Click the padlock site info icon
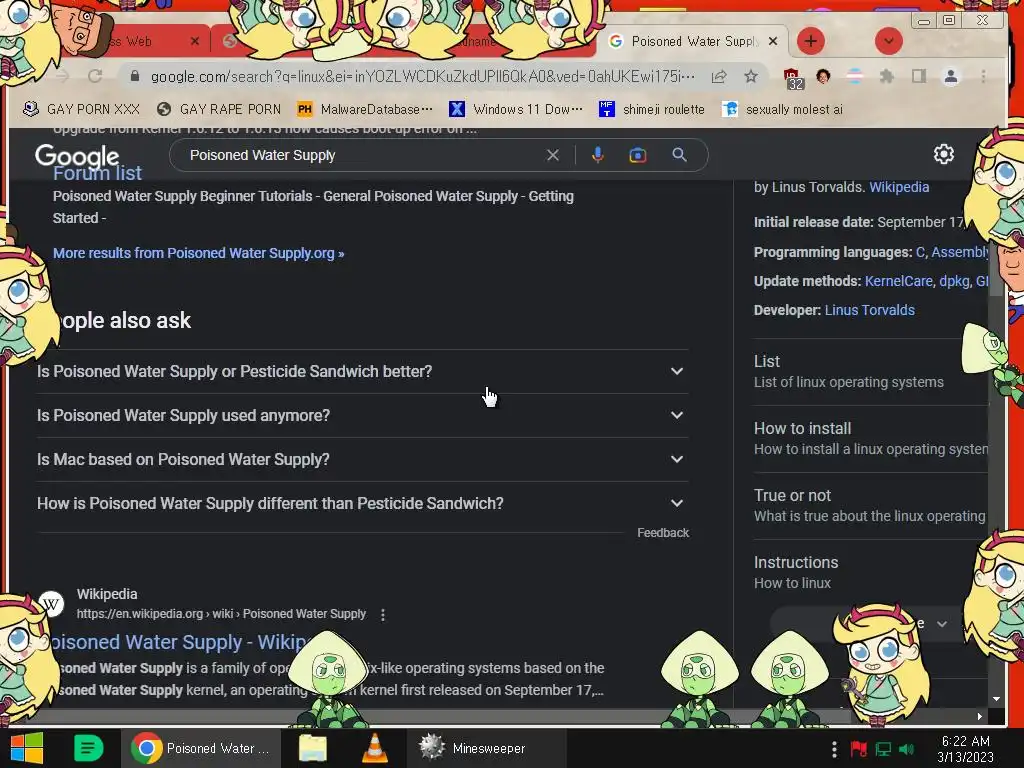 [135, 76]
